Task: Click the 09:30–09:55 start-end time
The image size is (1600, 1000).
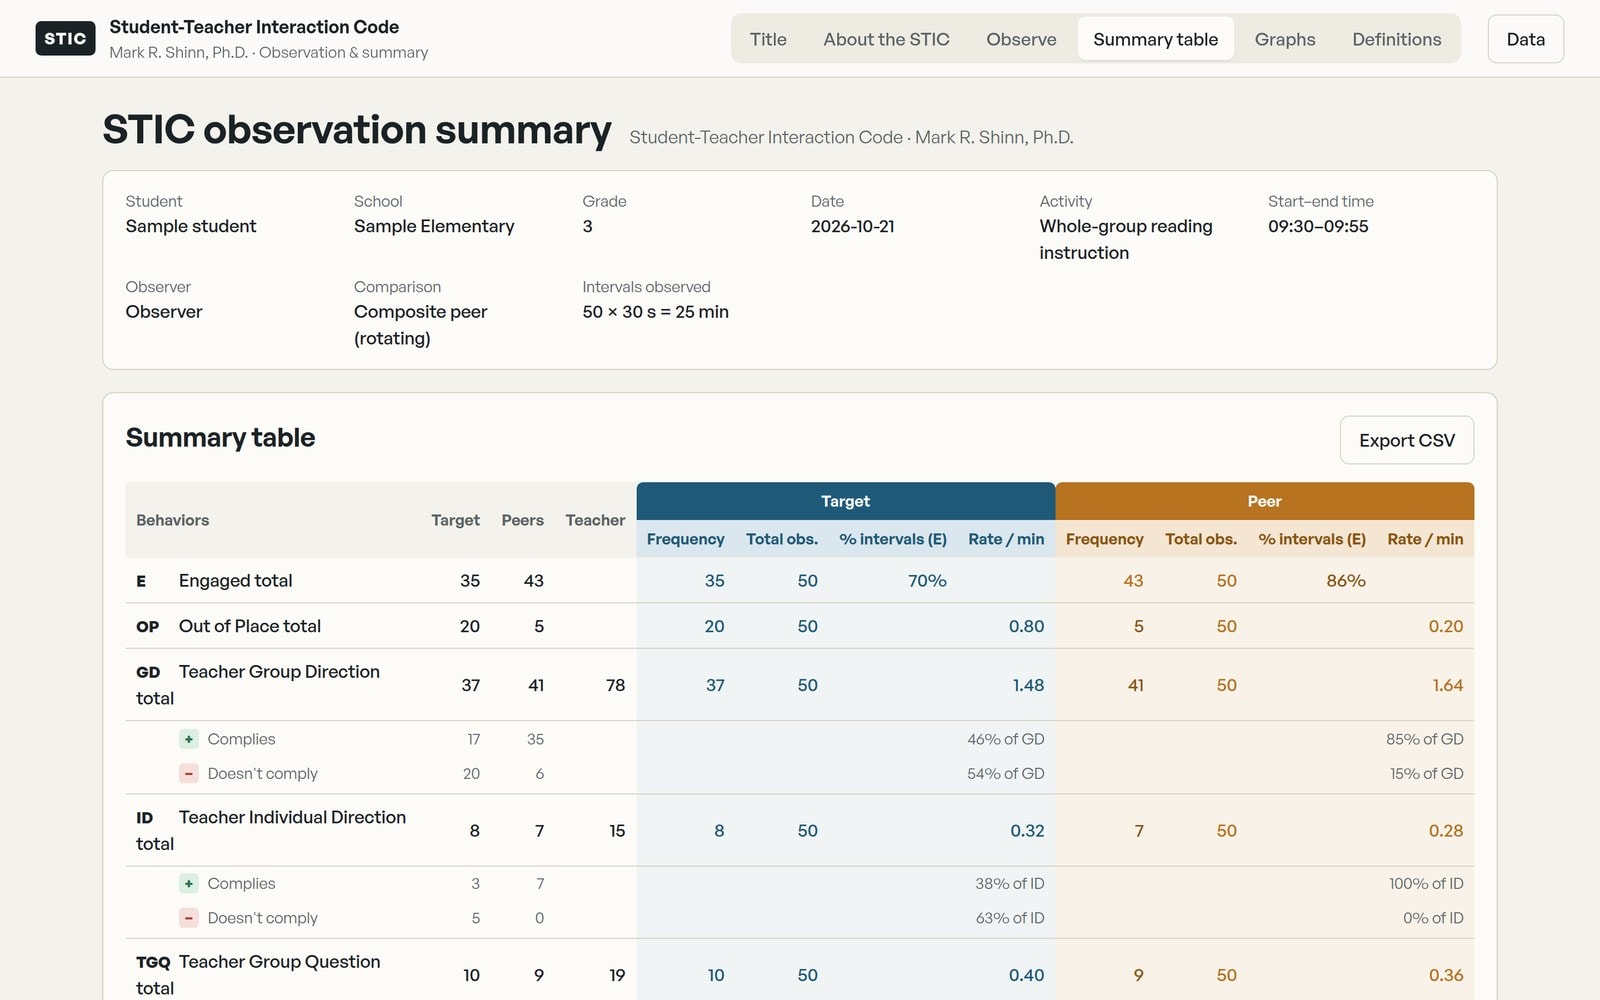Action: tap(1318, 226)
